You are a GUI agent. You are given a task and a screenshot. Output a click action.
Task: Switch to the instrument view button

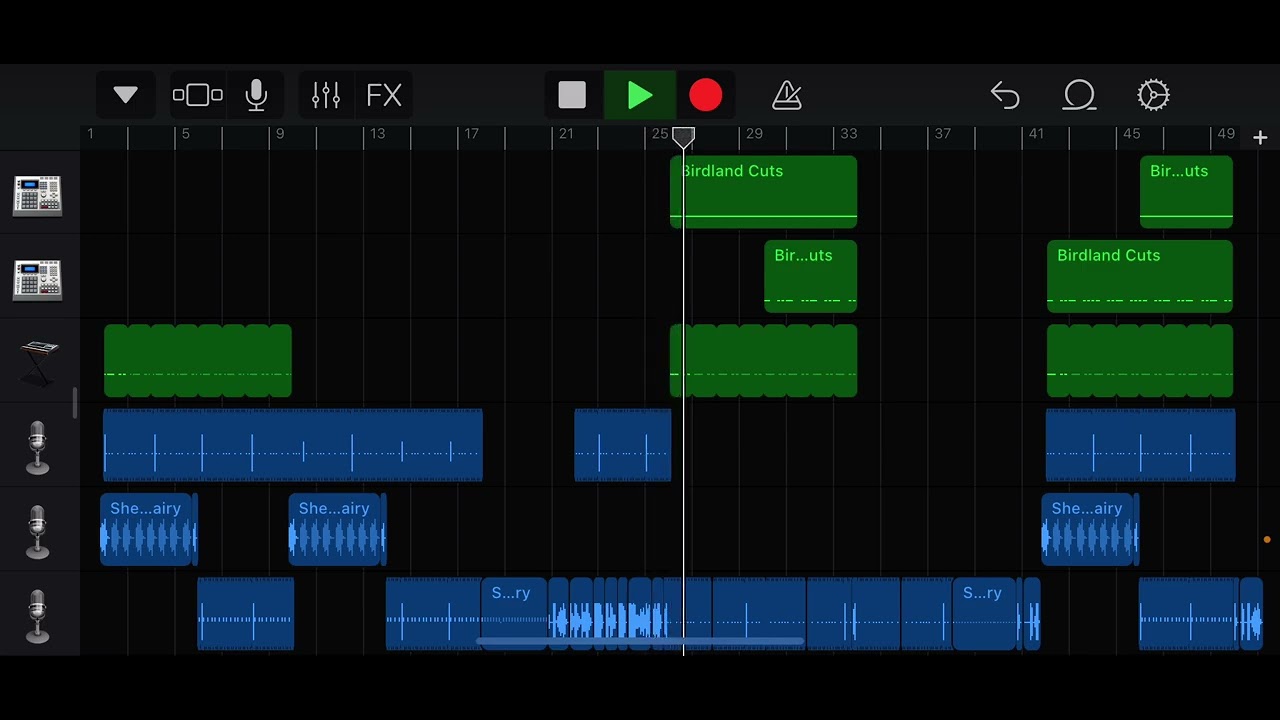pyautogui.click(x=197, y=95)
